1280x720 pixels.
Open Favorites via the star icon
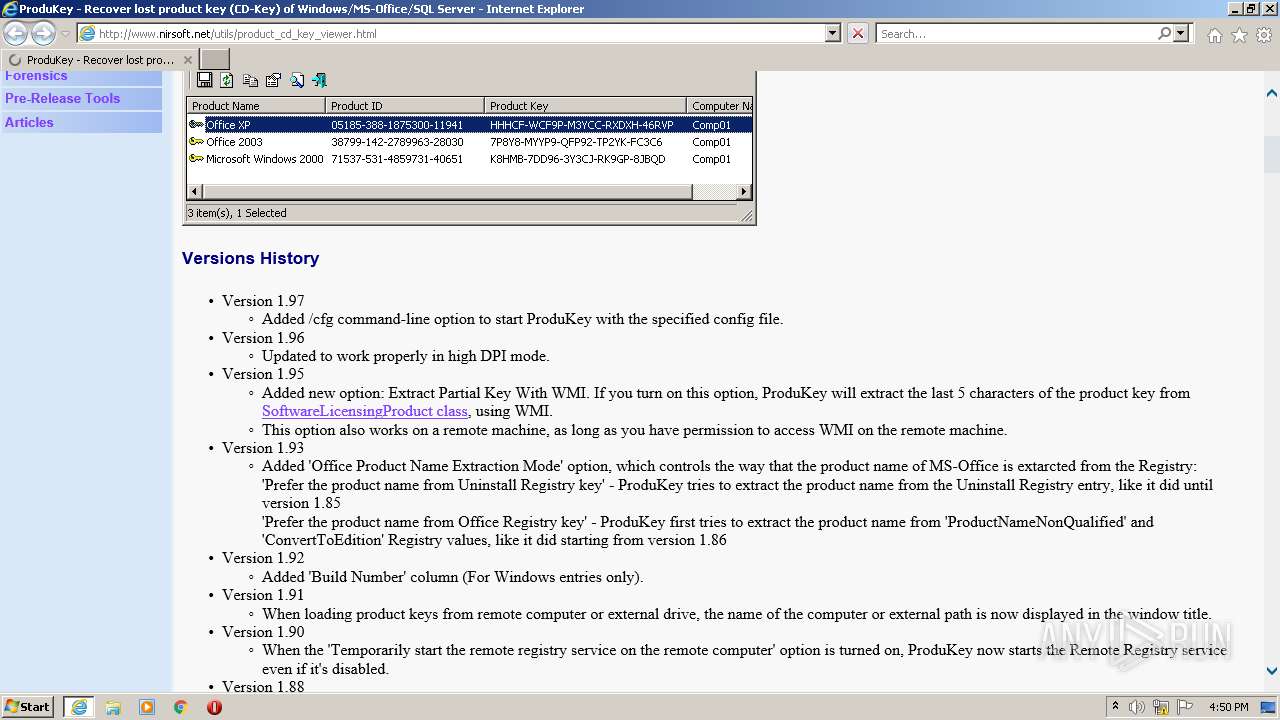pyautogui.click(x=1239, y=35)
